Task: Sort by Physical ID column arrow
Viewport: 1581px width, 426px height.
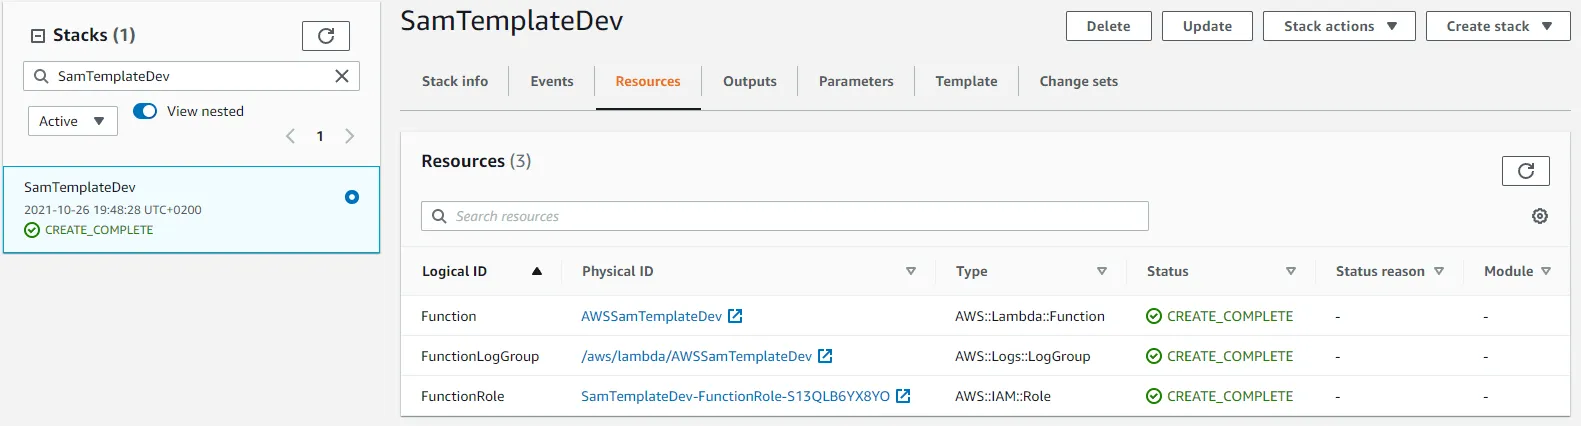Action: (x=911, y=271)
